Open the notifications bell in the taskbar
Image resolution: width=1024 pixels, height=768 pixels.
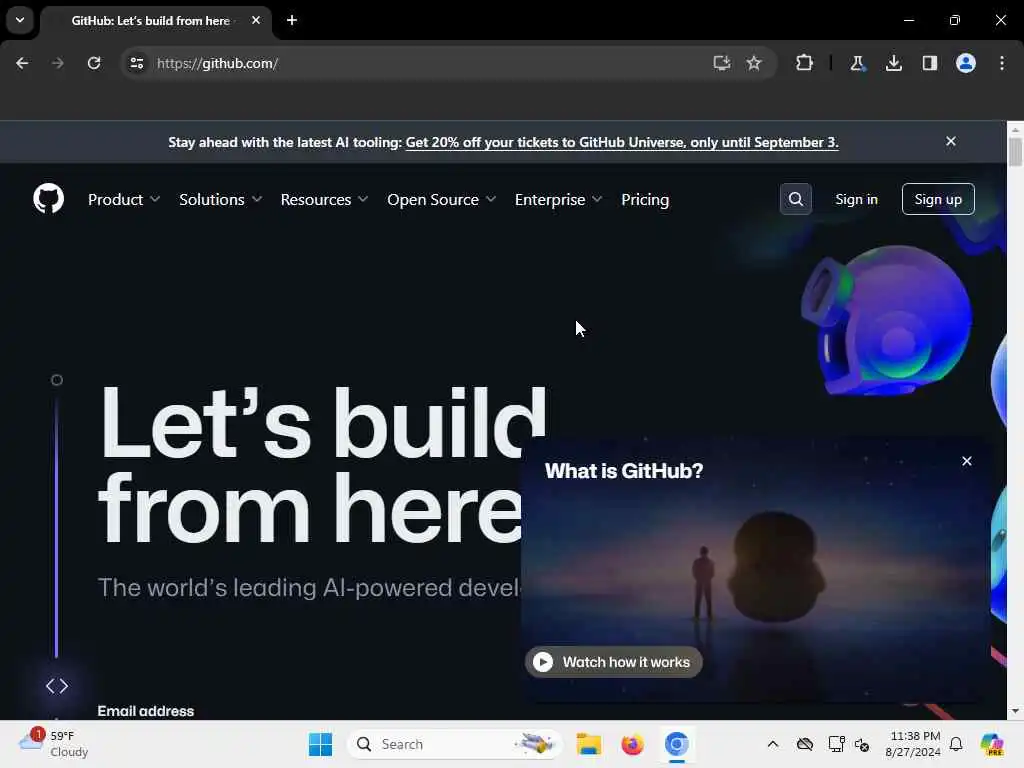pos(956,744)
